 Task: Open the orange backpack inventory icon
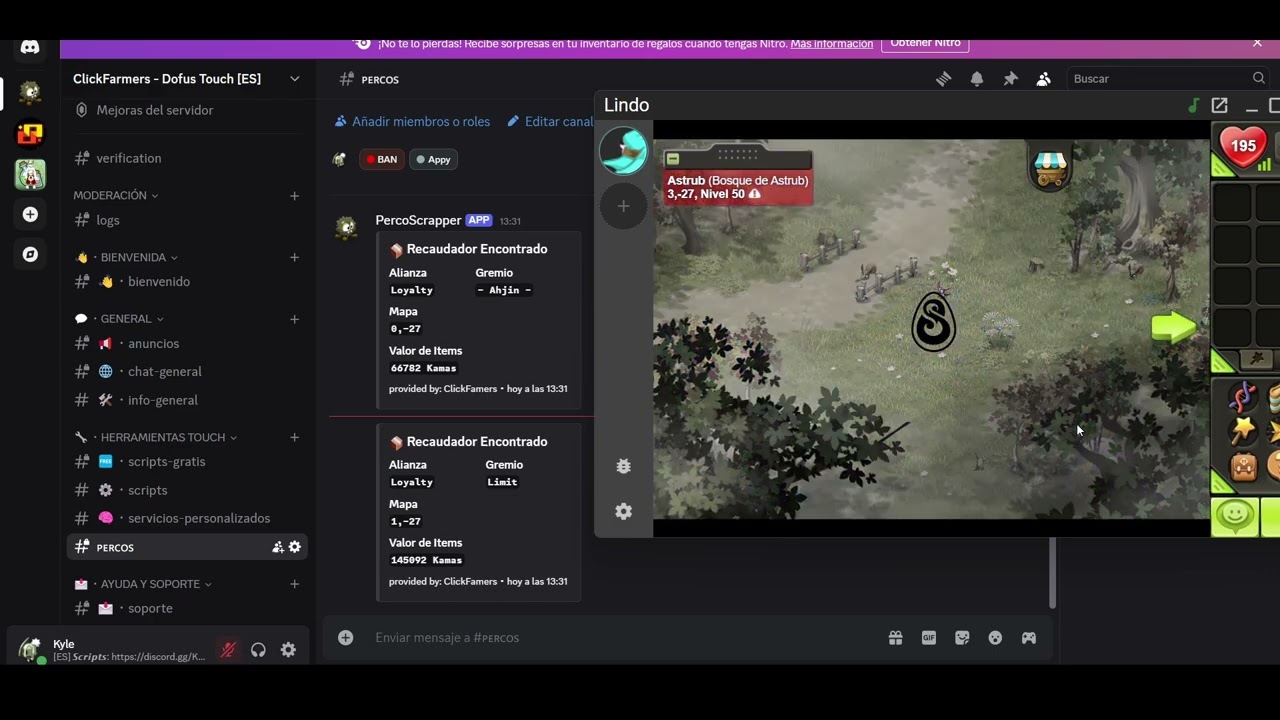tap(1243, 466)
